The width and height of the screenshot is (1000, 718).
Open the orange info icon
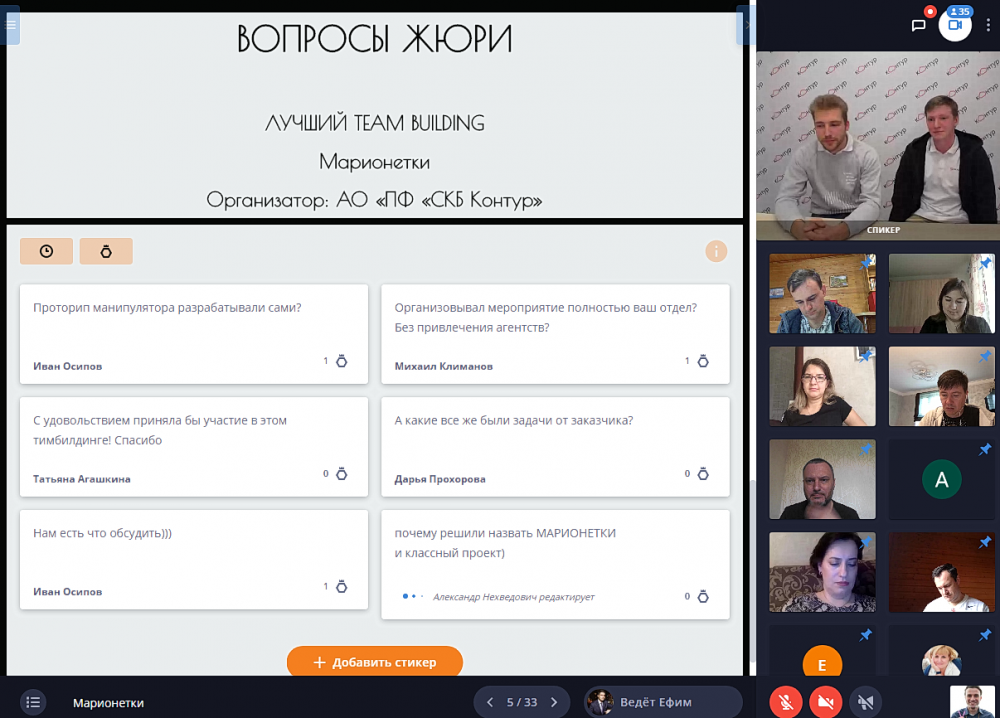[716, 251]
